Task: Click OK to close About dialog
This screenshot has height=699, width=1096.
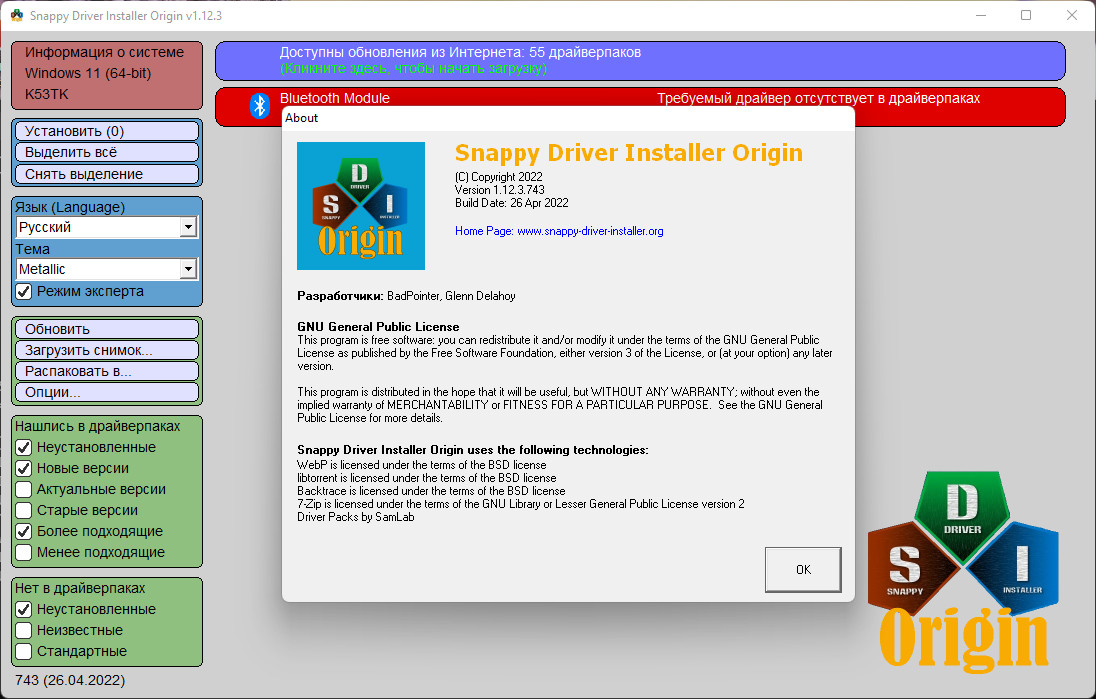Action: click(x=803, y=570)
